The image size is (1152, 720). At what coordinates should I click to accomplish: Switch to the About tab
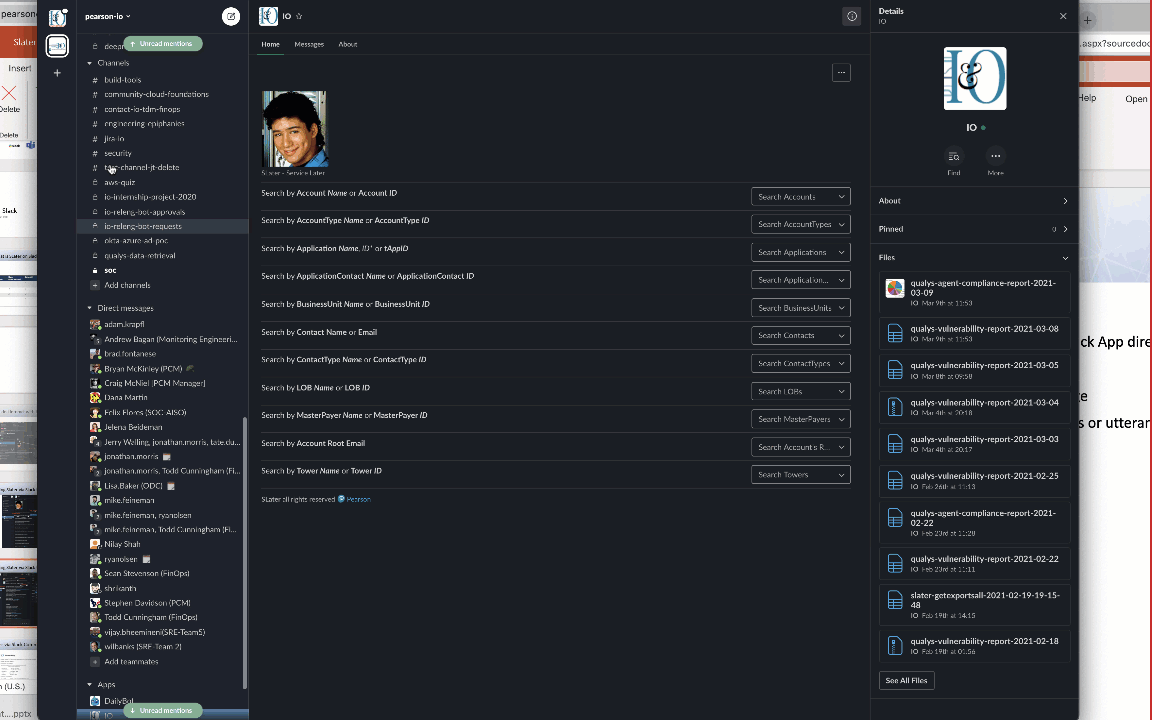[x=348, y=44]
